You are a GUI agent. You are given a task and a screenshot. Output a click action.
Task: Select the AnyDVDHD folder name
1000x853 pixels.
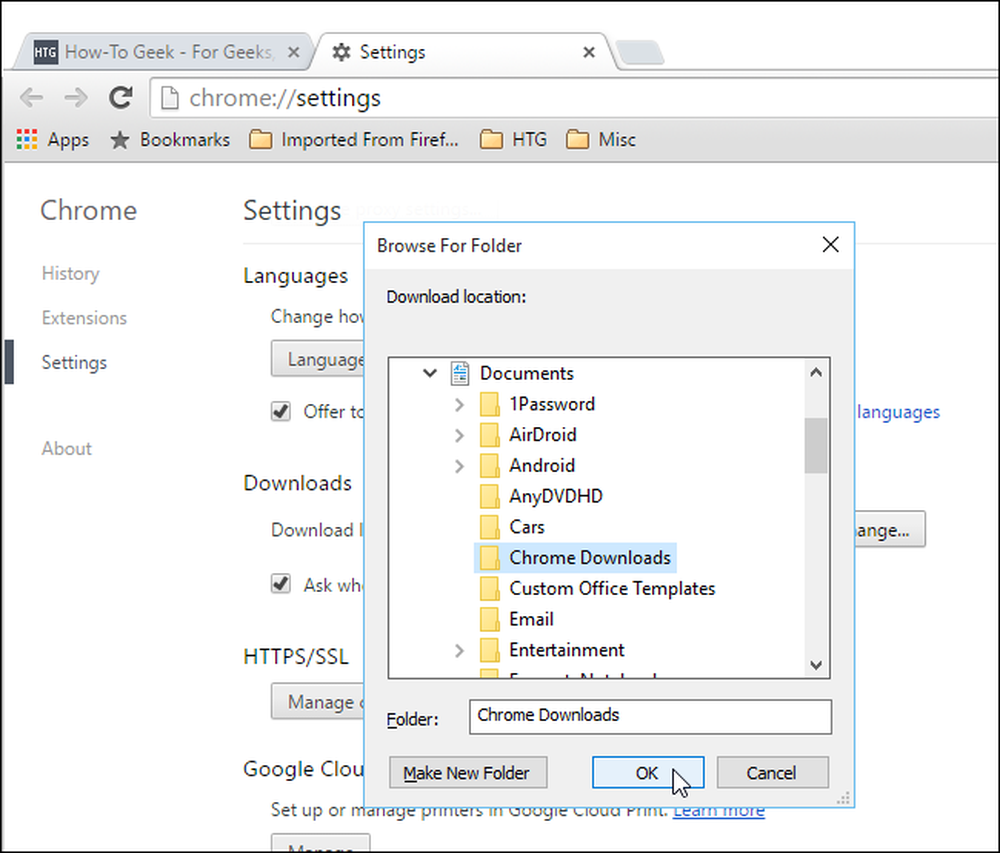click(x=555, y=497)
